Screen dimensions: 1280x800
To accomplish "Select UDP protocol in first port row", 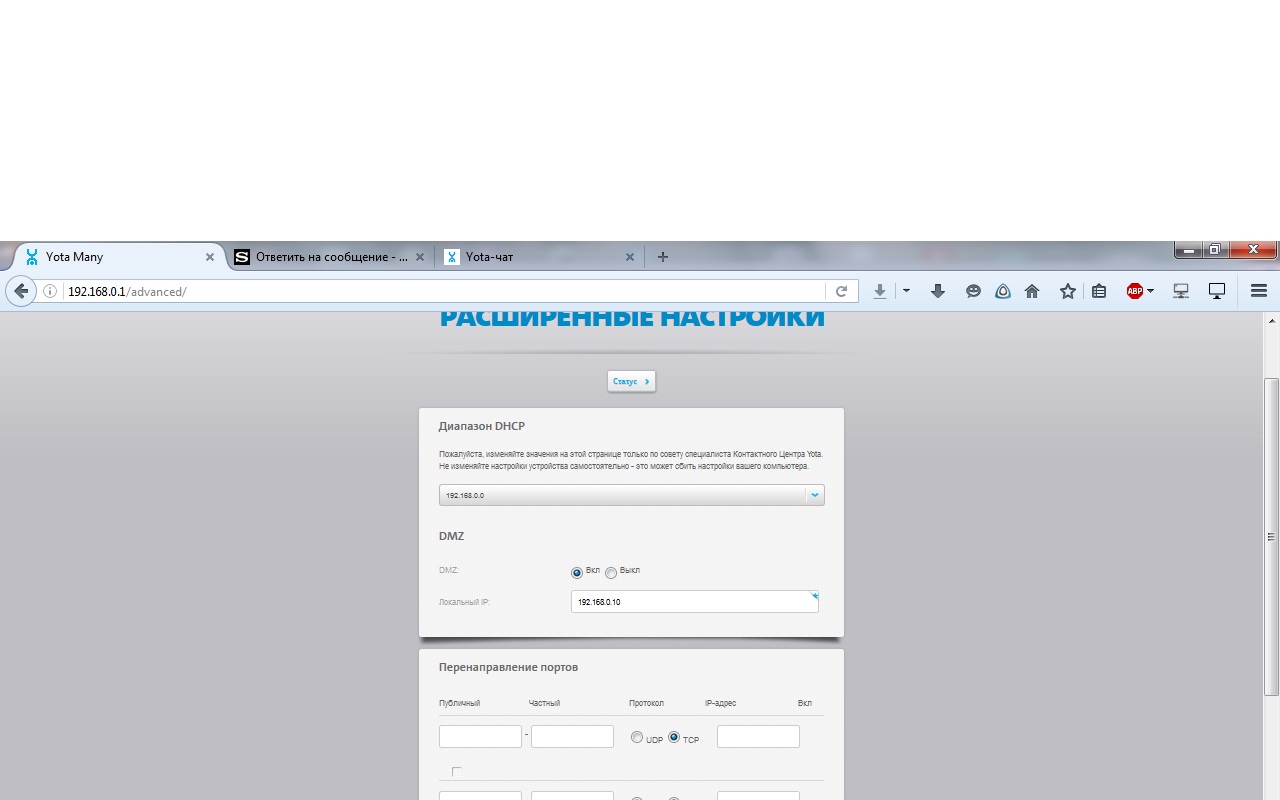I will 637,738.
